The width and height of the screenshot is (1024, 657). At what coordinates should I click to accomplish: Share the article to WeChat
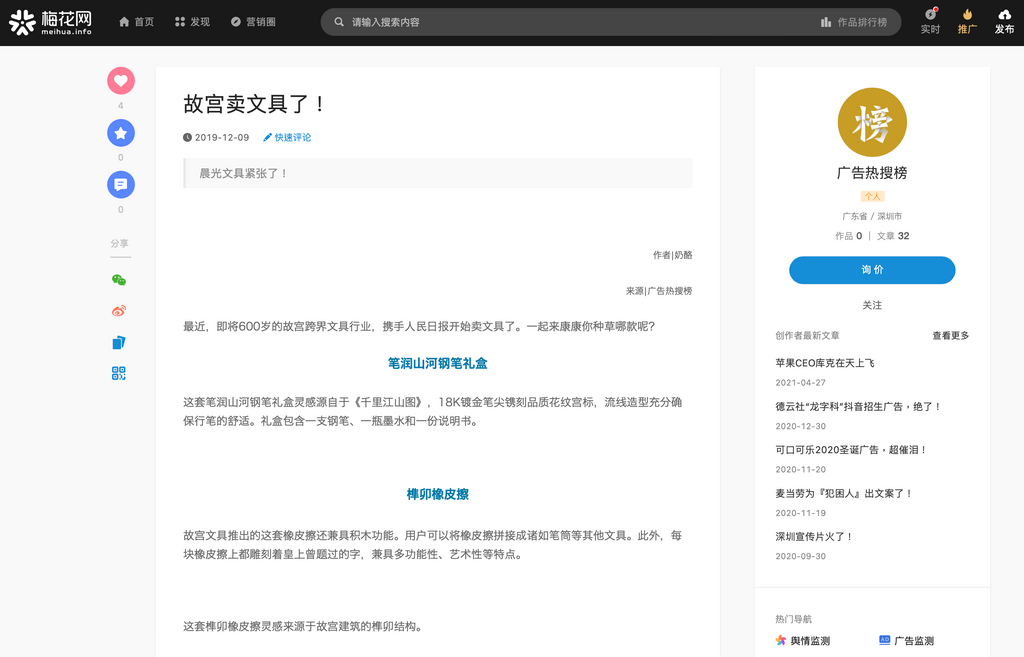tap(119, 280)
